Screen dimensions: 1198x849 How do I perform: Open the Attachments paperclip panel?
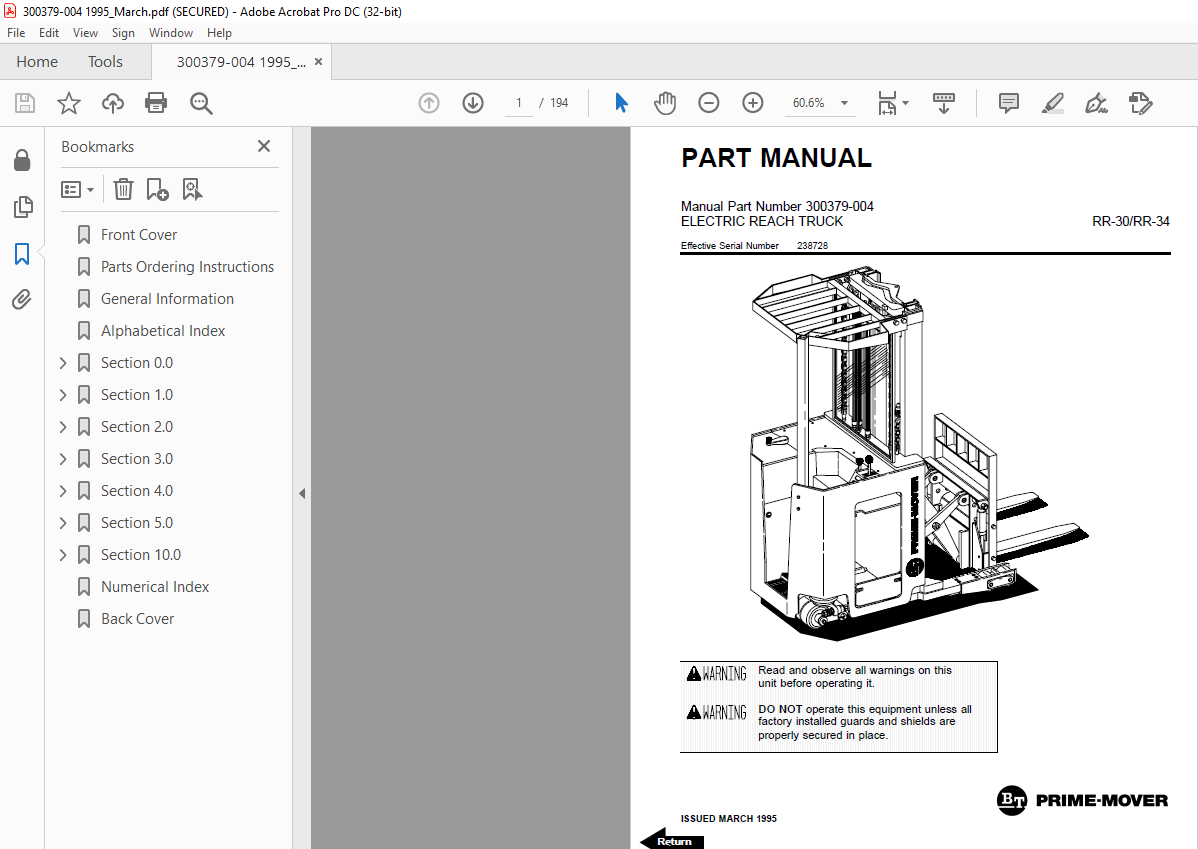pyautogui.click(x=22, y=300)
